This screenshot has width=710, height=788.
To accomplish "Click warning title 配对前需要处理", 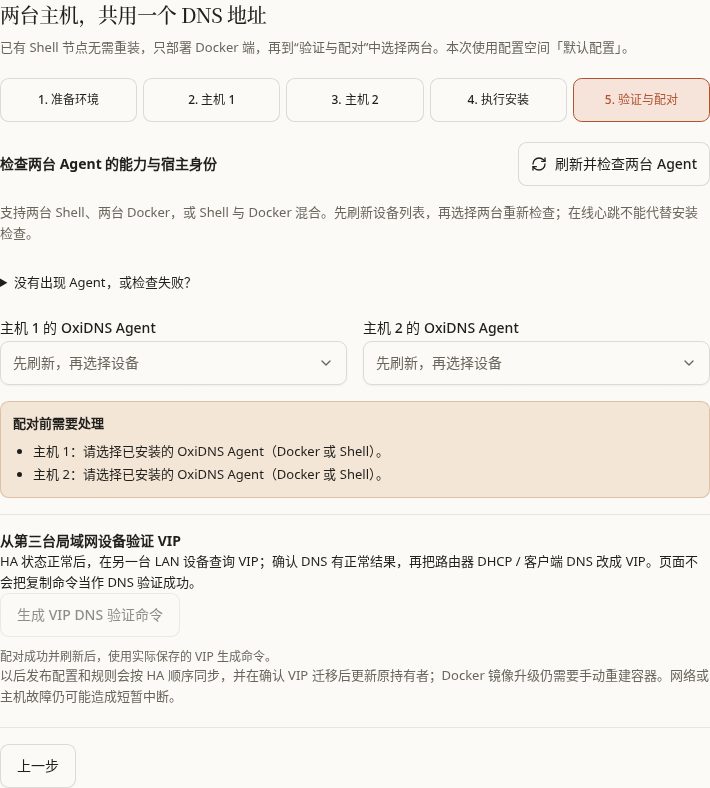I will click(58, 424).
